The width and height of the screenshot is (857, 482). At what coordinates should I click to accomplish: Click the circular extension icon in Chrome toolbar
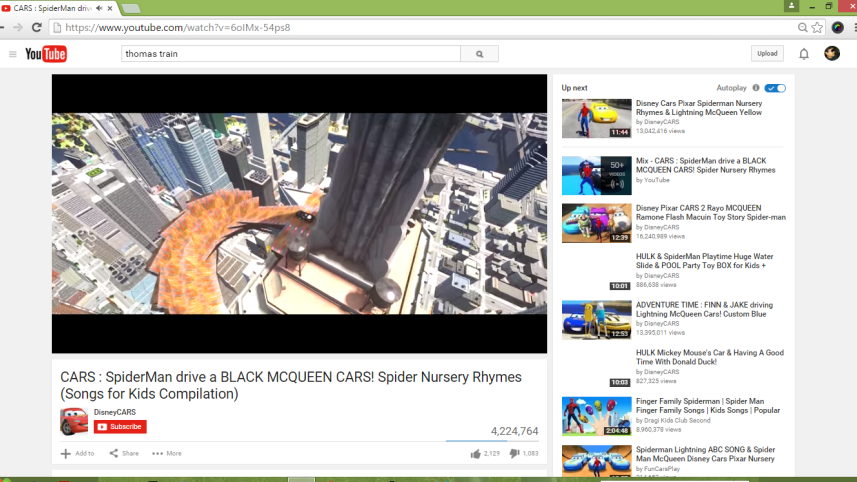tap(837, 27)
